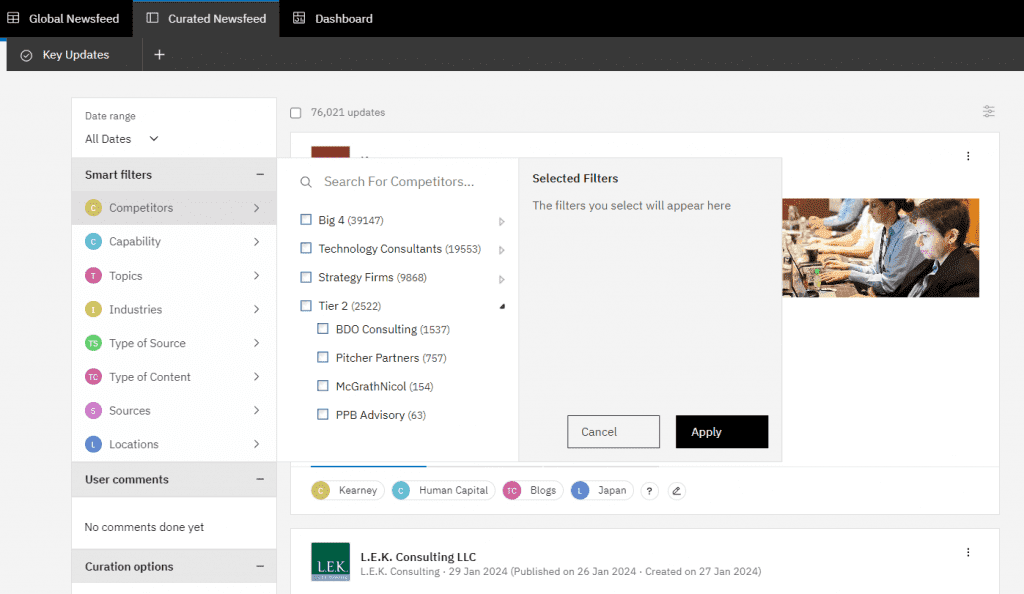Open the L.E.K. Consulting article options menu
The width and height of the screenshot is (1024, 594).
coord(967,551)
